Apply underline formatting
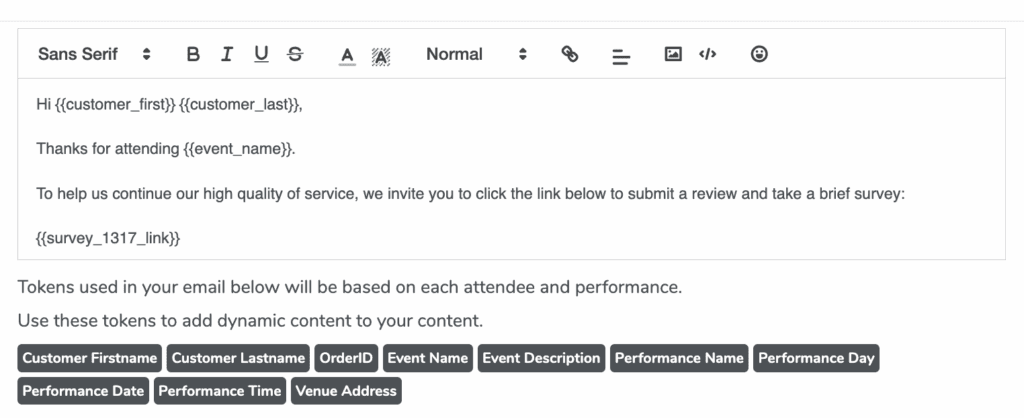 pos(261,55)
